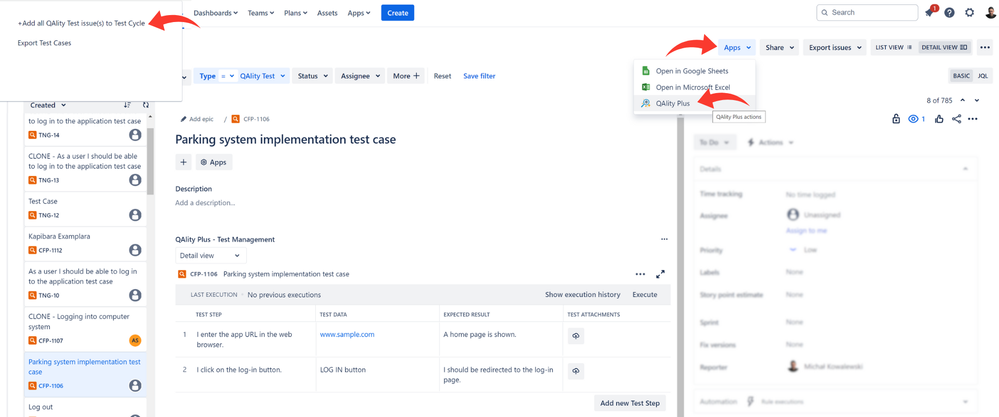Click the More + filter button
Image resolution: width=999 pixels, height=417 pixels.
[x=406, y=76]
